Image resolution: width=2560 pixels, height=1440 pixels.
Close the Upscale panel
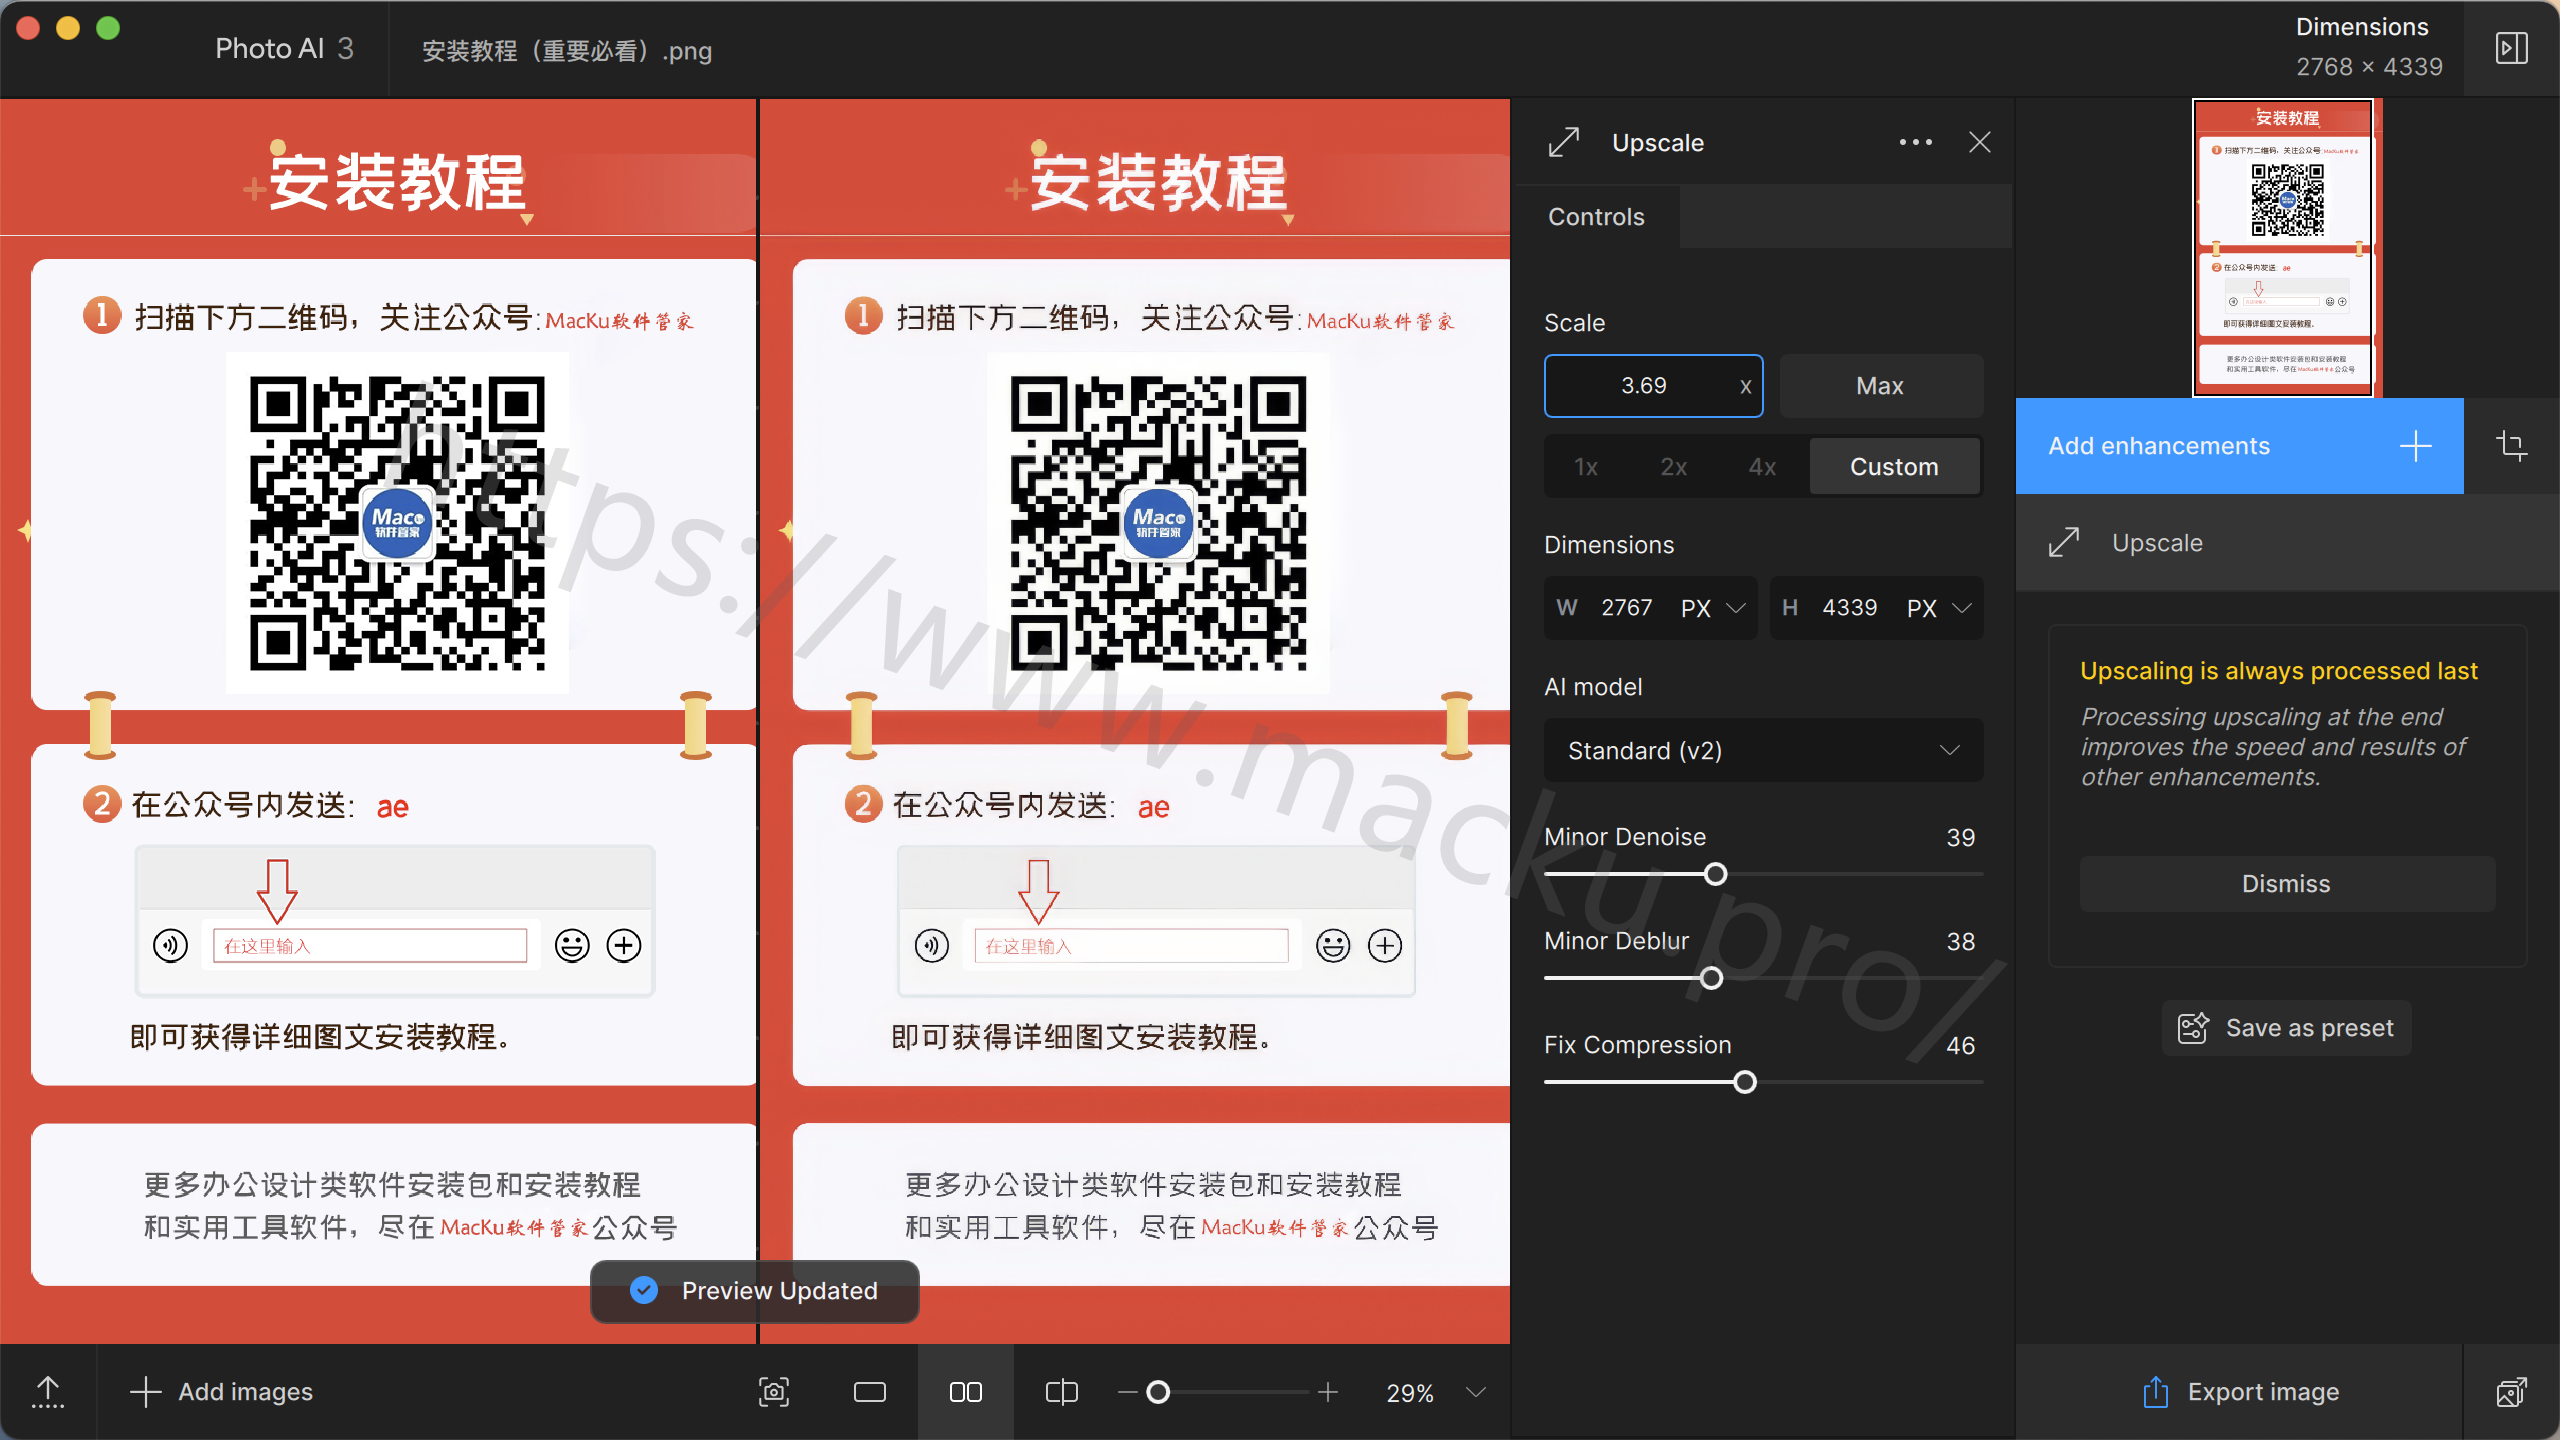1979,142
